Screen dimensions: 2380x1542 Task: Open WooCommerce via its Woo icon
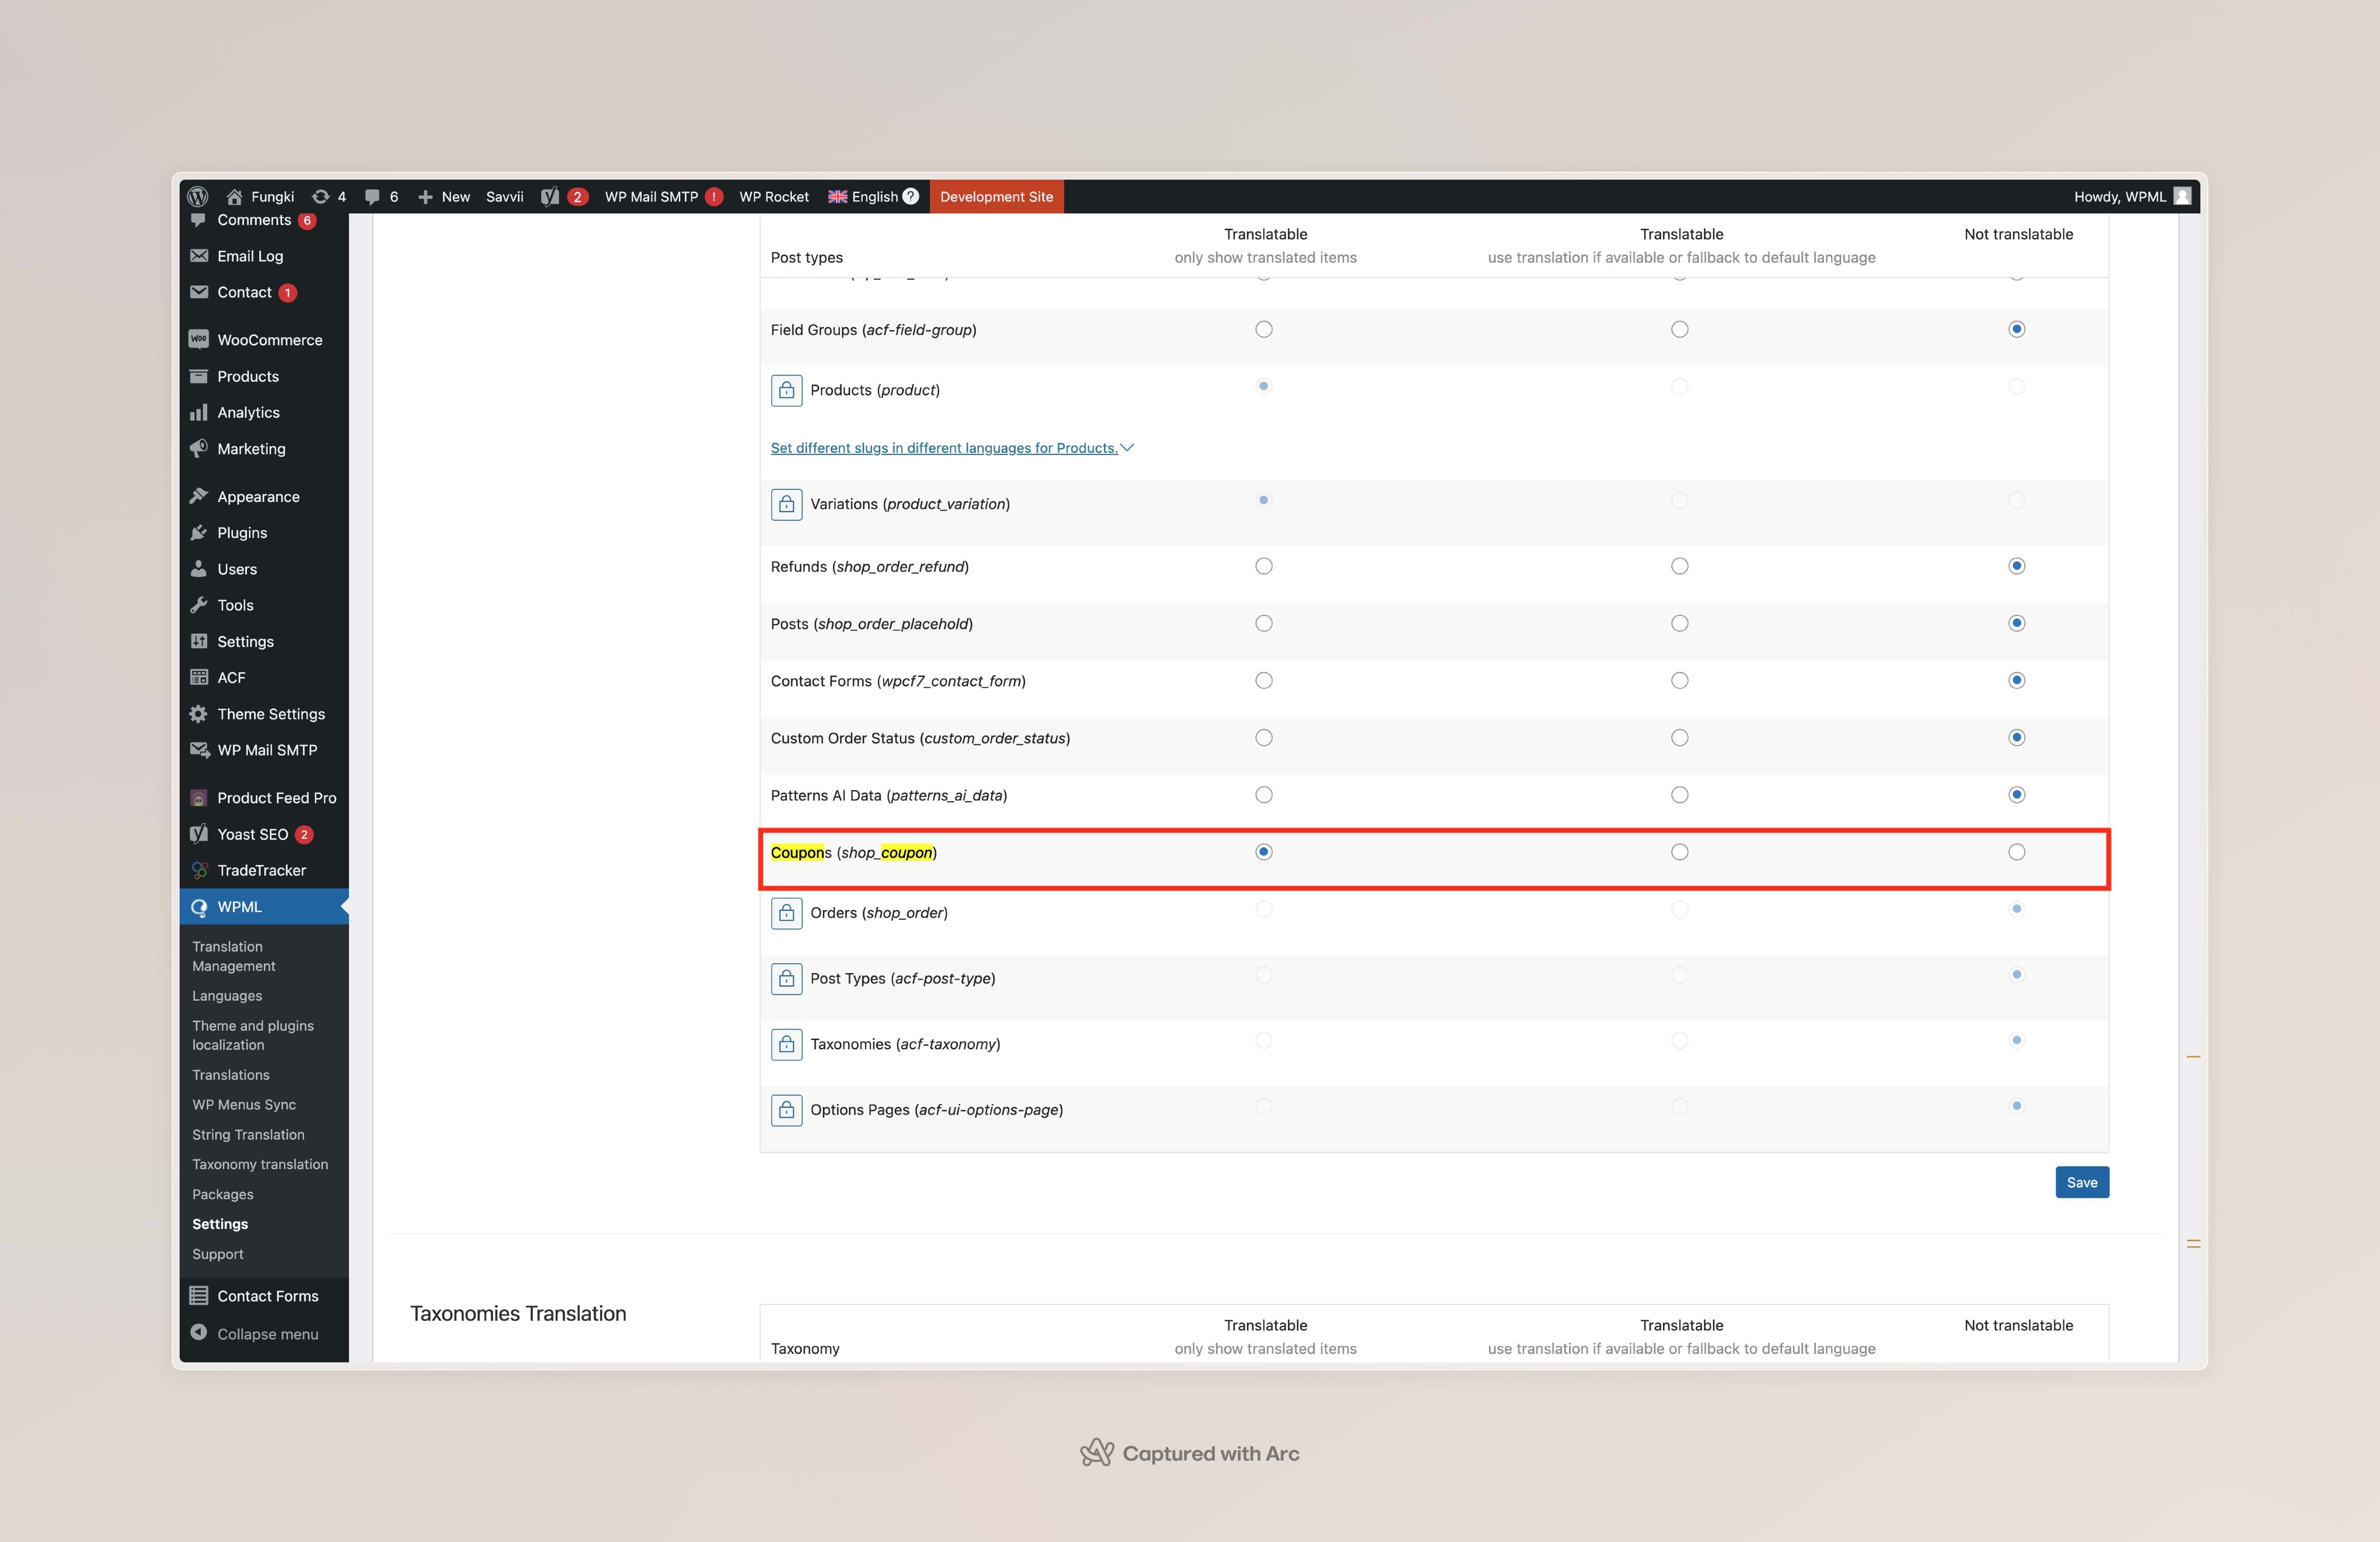(199, 340)
